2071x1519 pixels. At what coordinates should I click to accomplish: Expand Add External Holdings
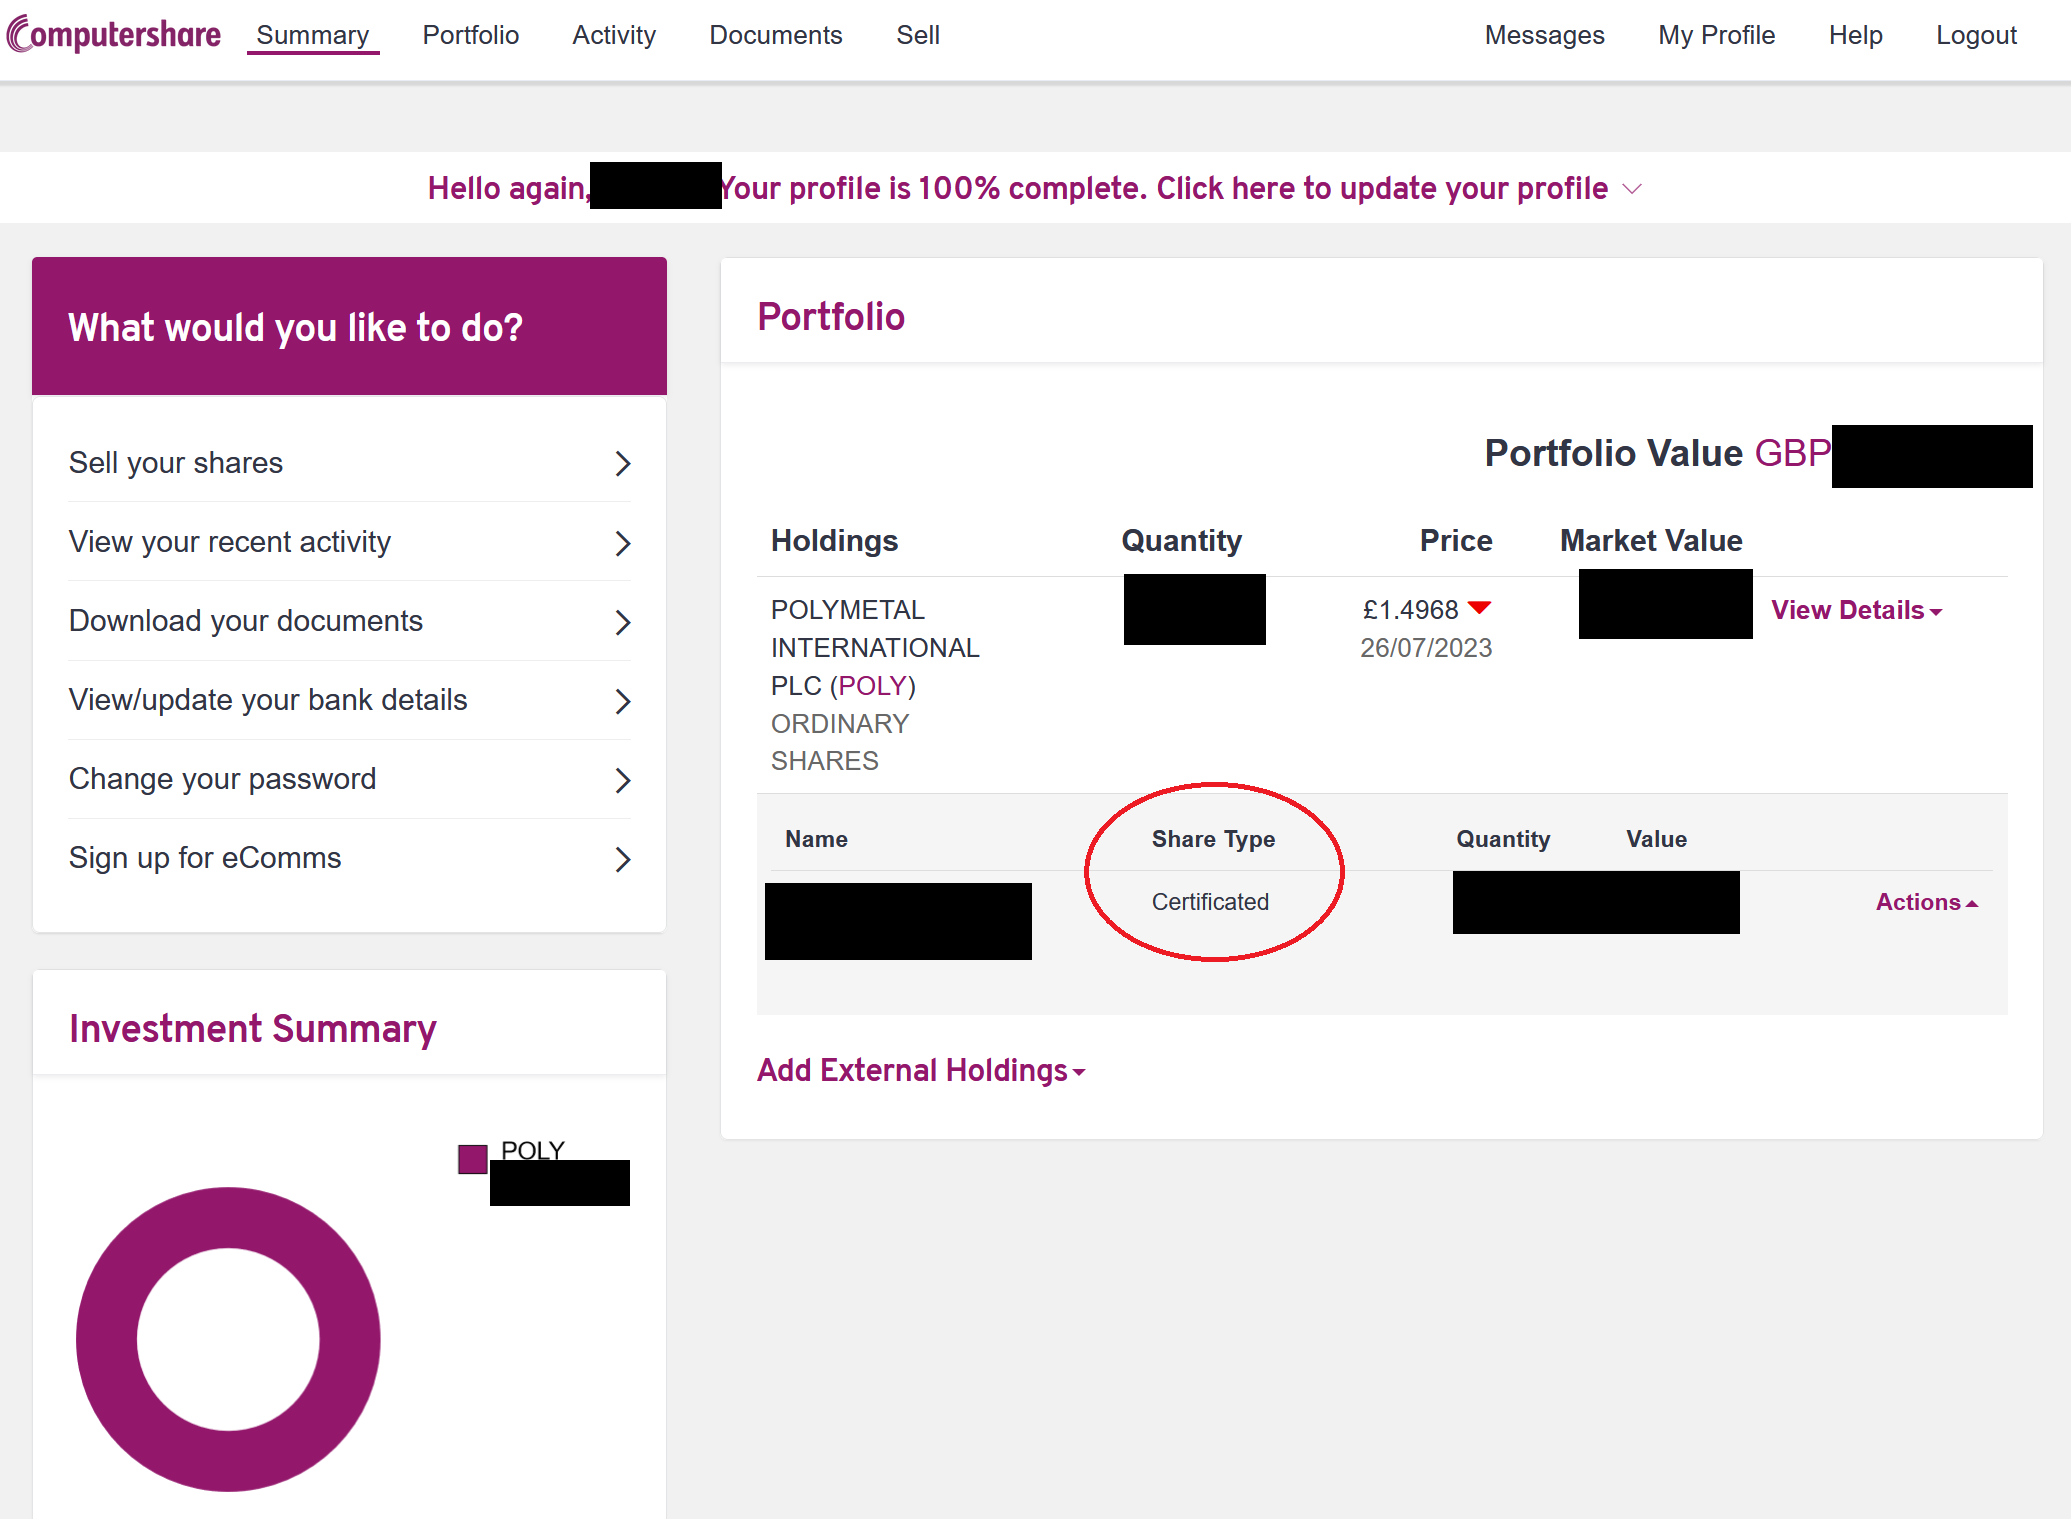click(920, 1070)
